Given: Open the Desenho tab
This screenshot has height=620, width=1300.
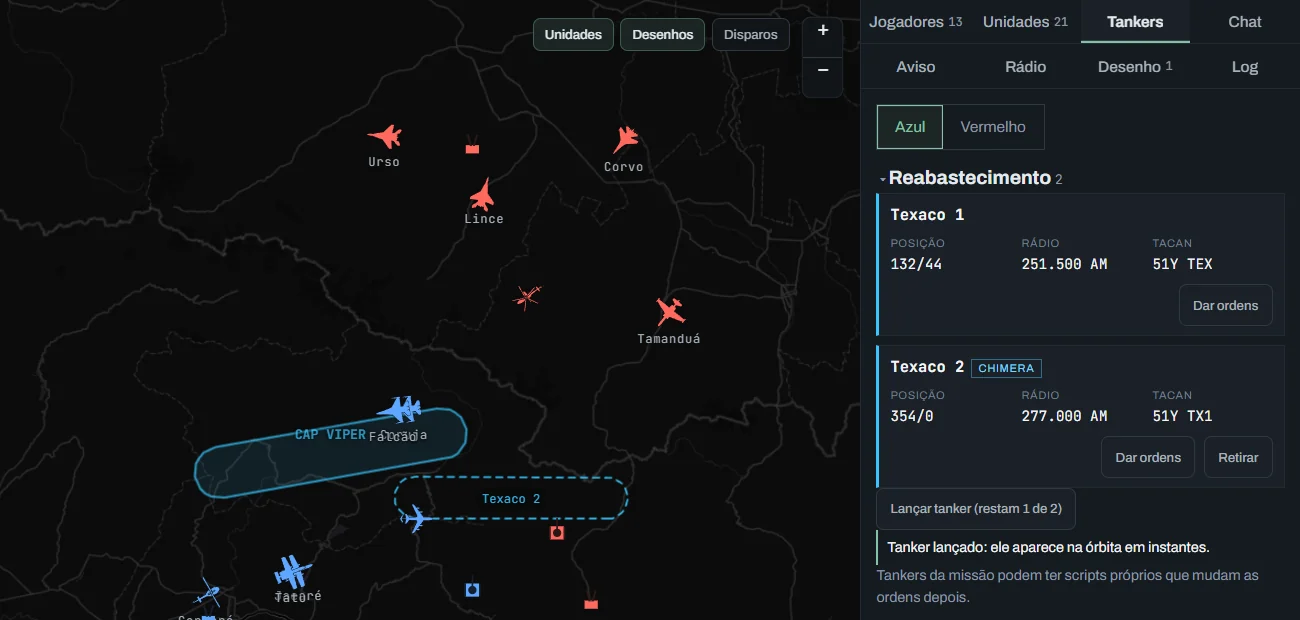Looking at the screenshot, I should 1135,66.
